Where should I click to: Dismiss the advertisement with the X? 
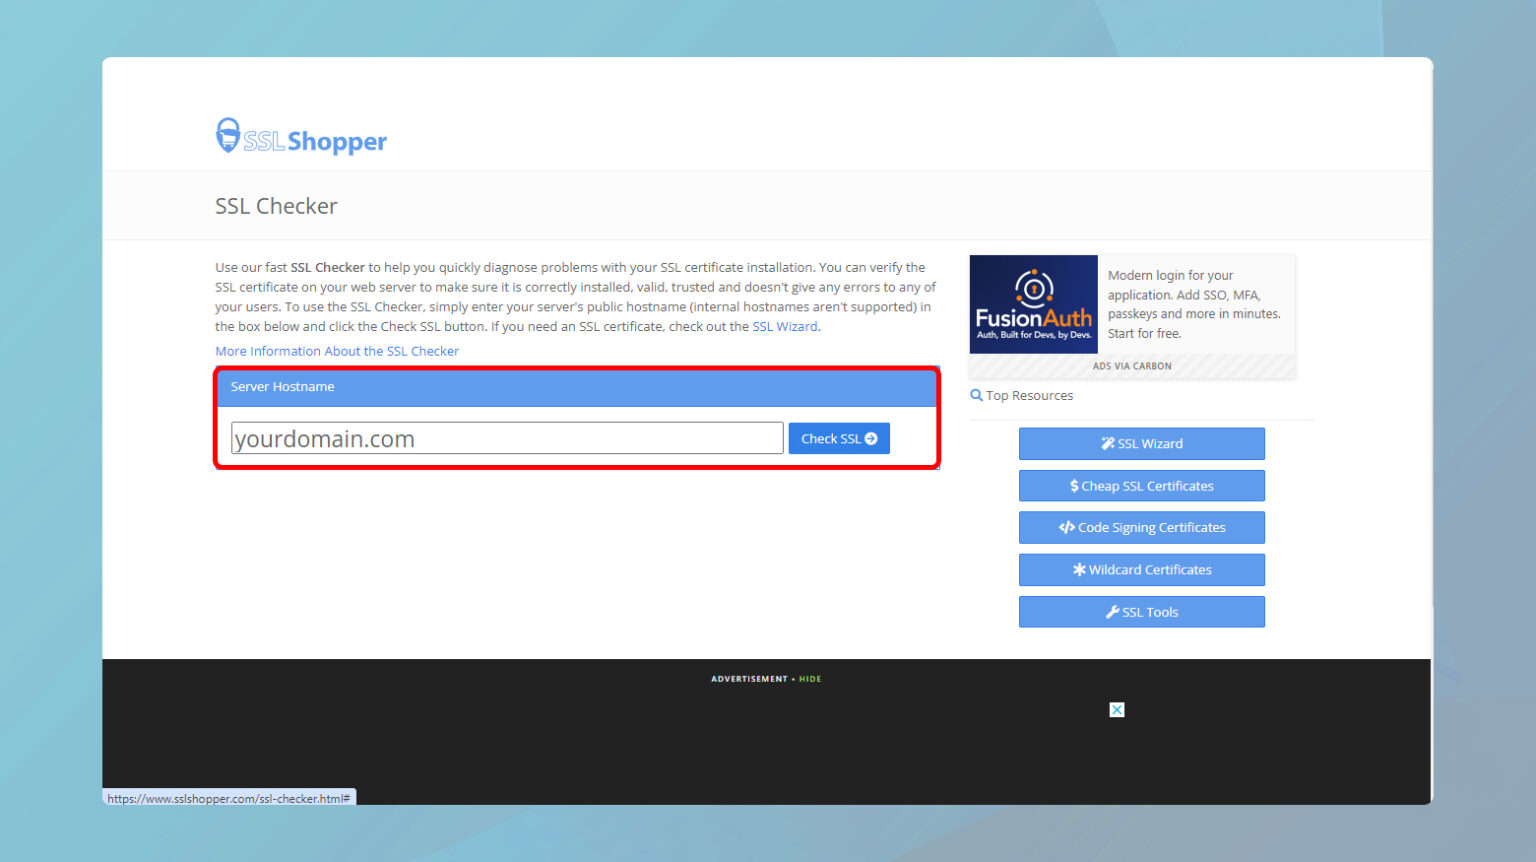click(1116, 709)
